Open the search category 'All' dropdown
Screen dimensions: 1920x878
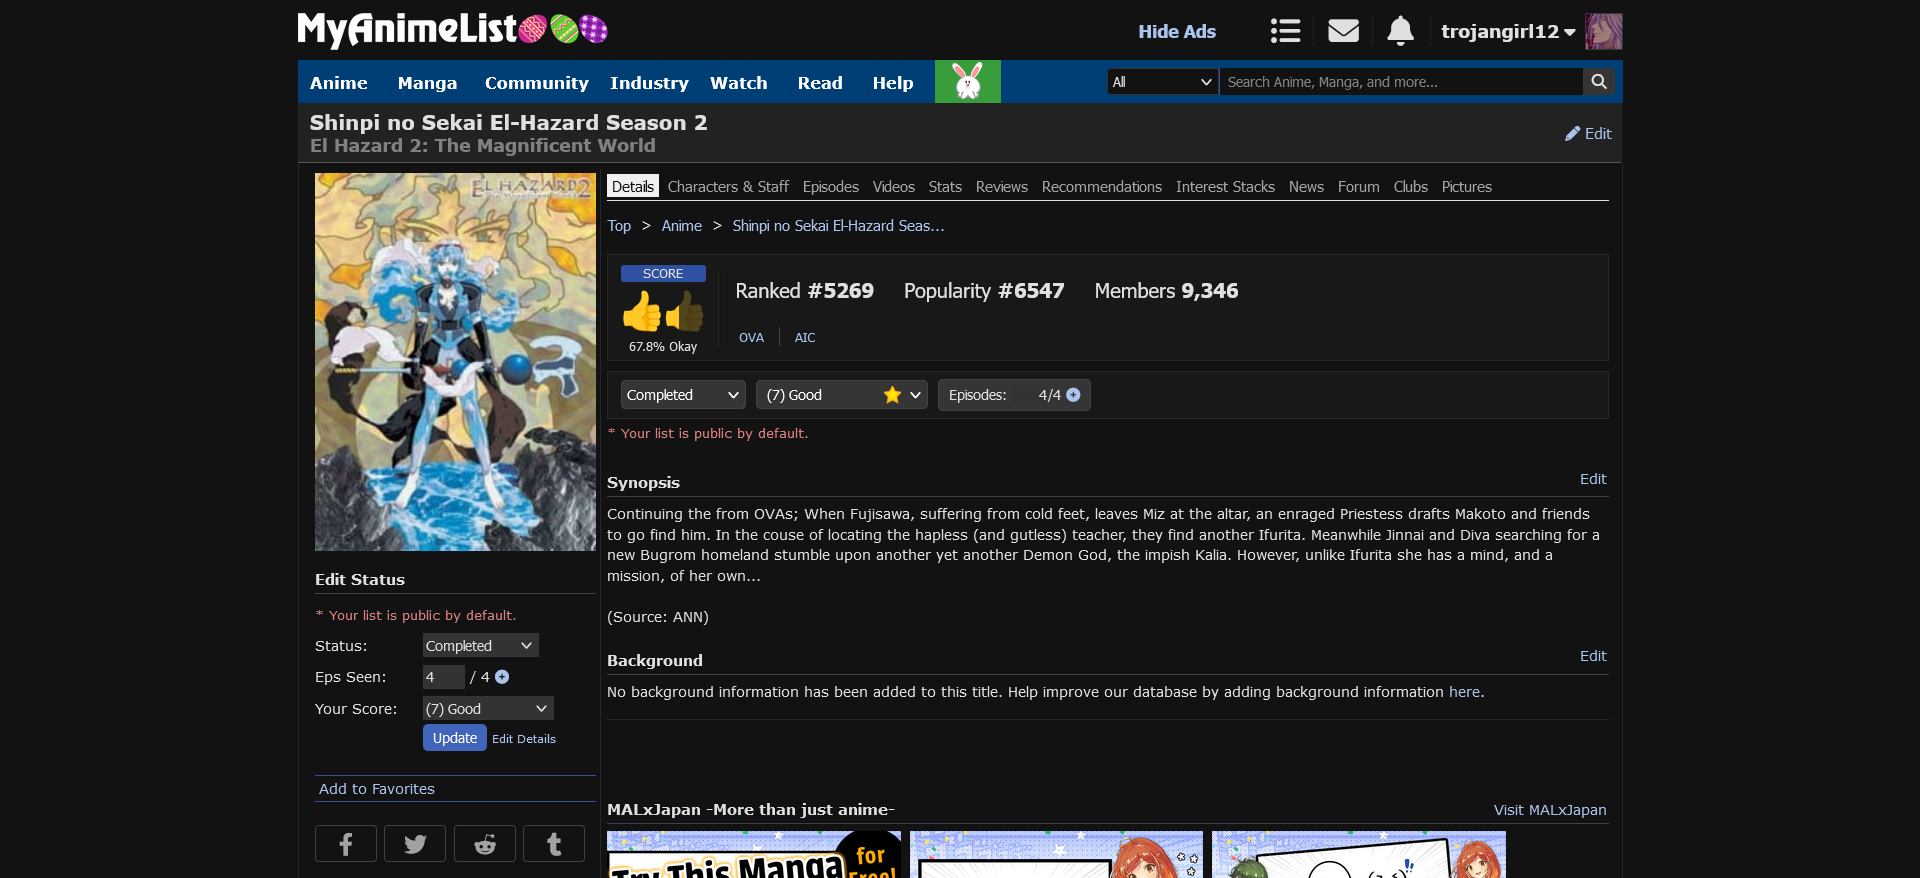click(x=1163, y=82)
